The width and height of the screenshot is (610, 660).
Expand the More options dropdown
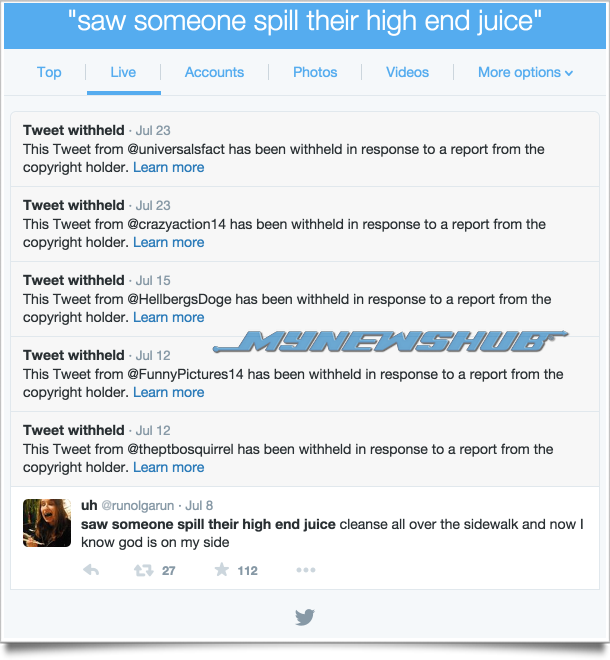(x=525, y=72)
